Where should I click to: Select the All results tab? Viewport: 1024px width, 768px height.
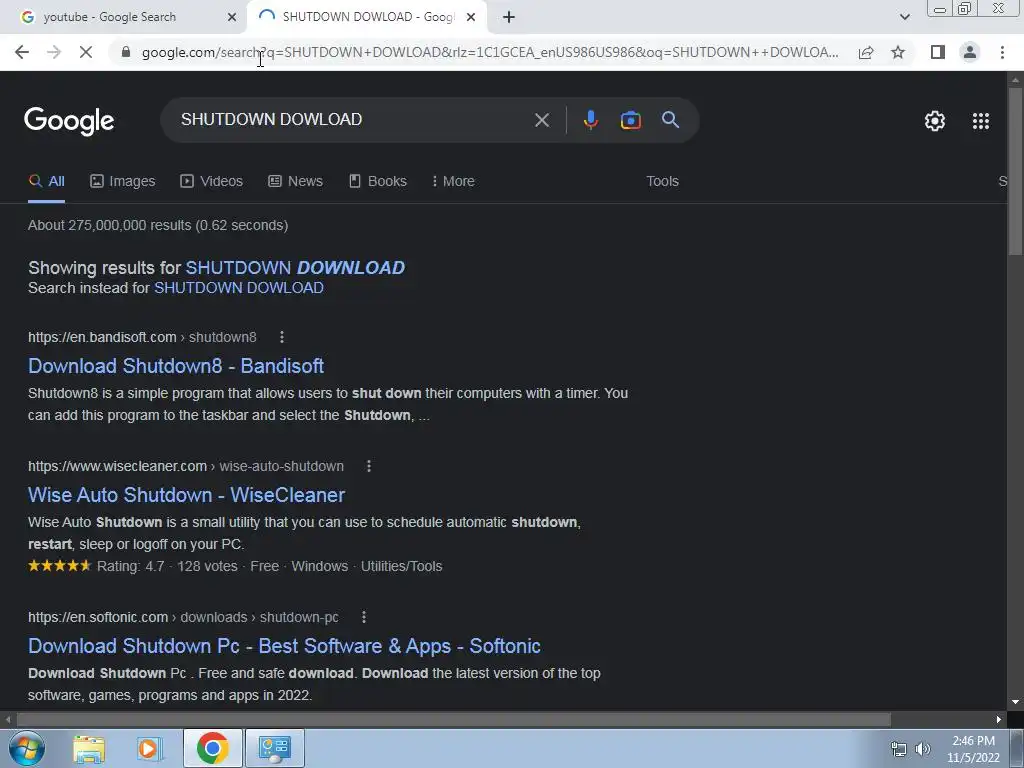coord(46,182)
